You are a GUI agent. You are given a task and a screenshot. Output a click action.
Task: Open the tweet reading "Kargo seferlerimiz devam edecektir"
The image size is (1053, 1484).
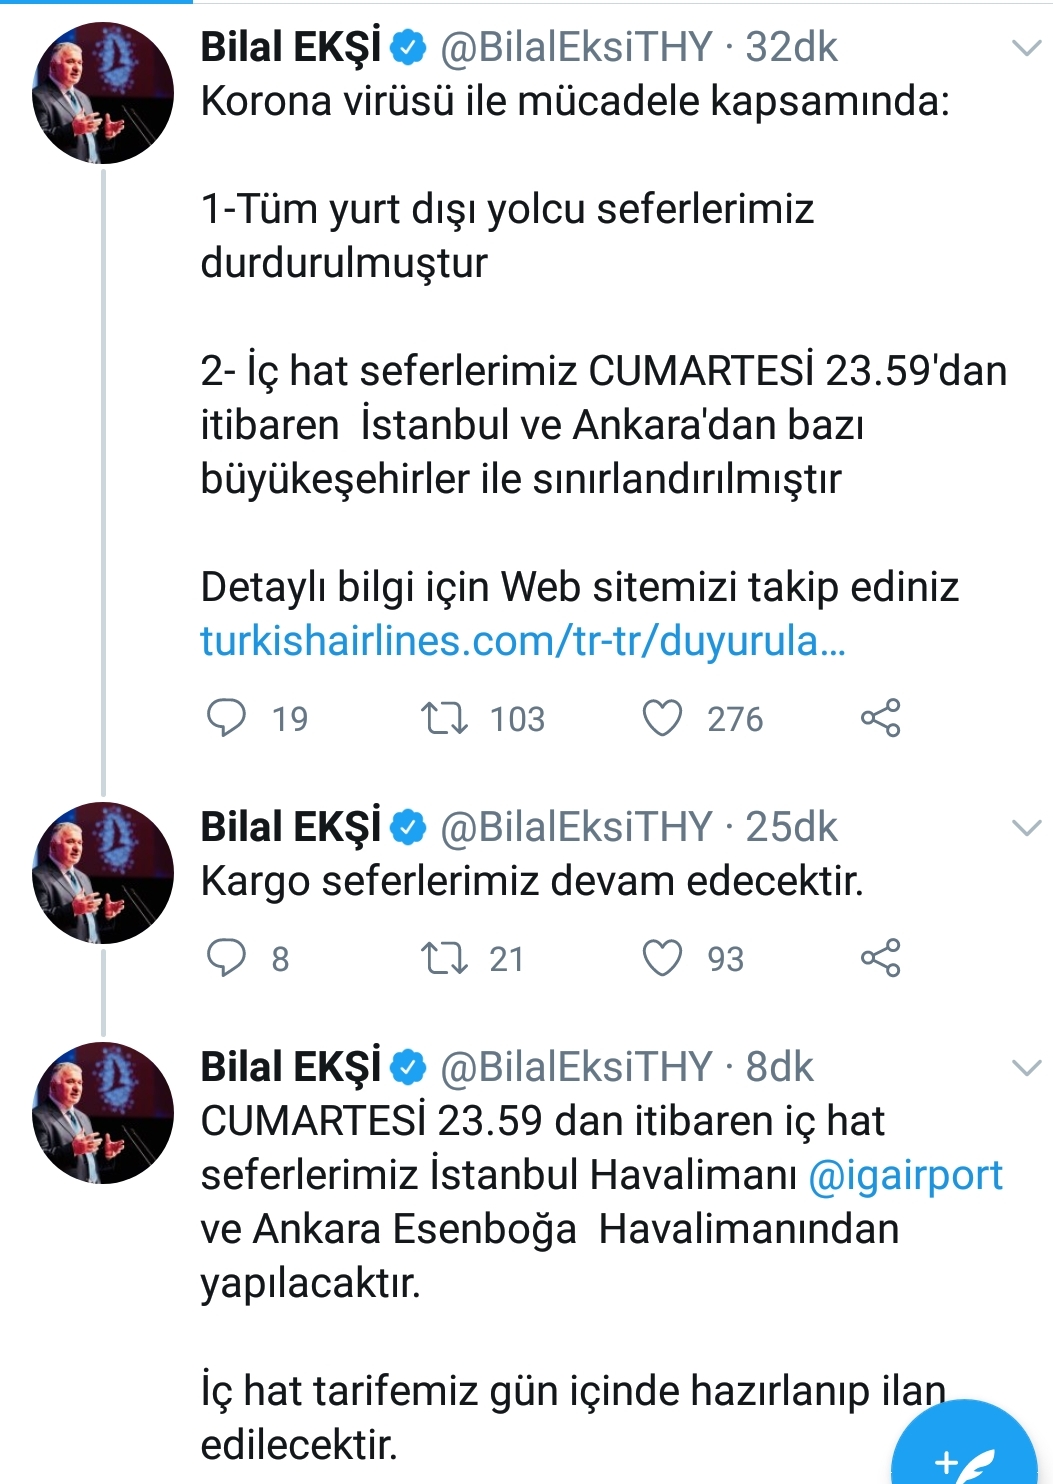pyautogui.click(x=532, y=882)
